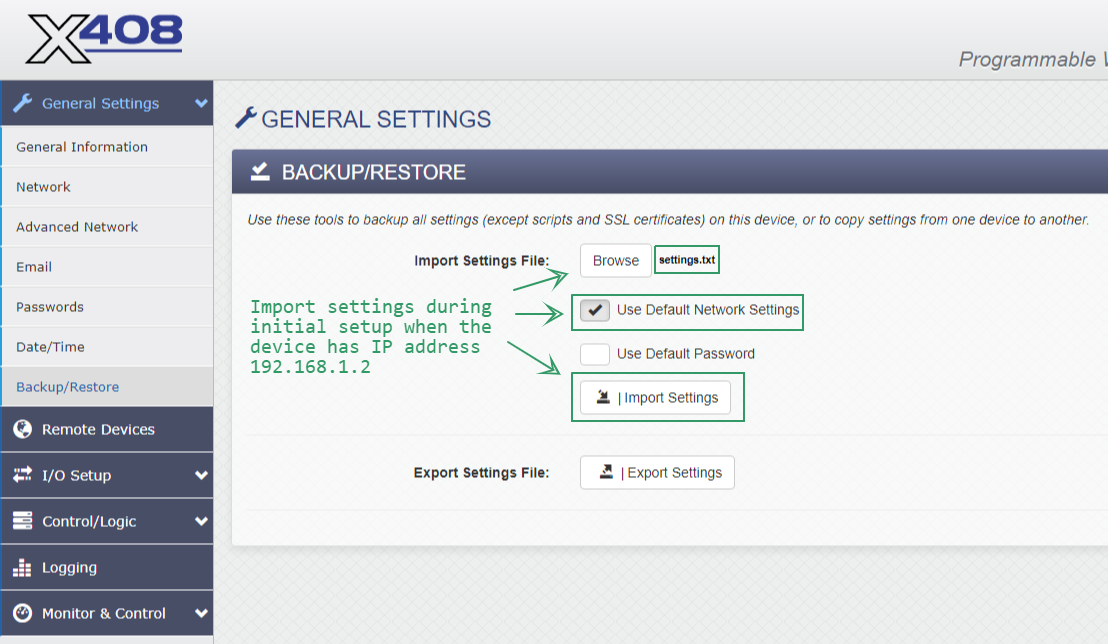This screenshot has height=644, width=1108.
Task: Open the Network settings page
Action: point(43,187)
